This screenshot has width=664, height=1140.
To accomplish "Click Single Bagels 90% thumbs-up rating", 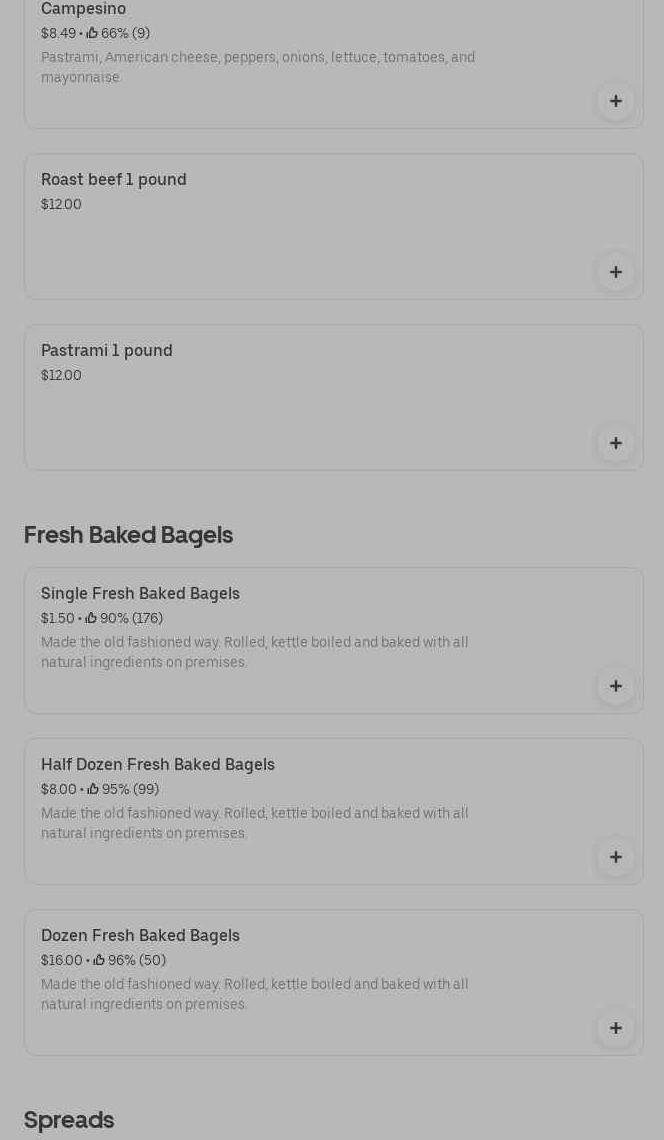I will click(x=124, y=619).
